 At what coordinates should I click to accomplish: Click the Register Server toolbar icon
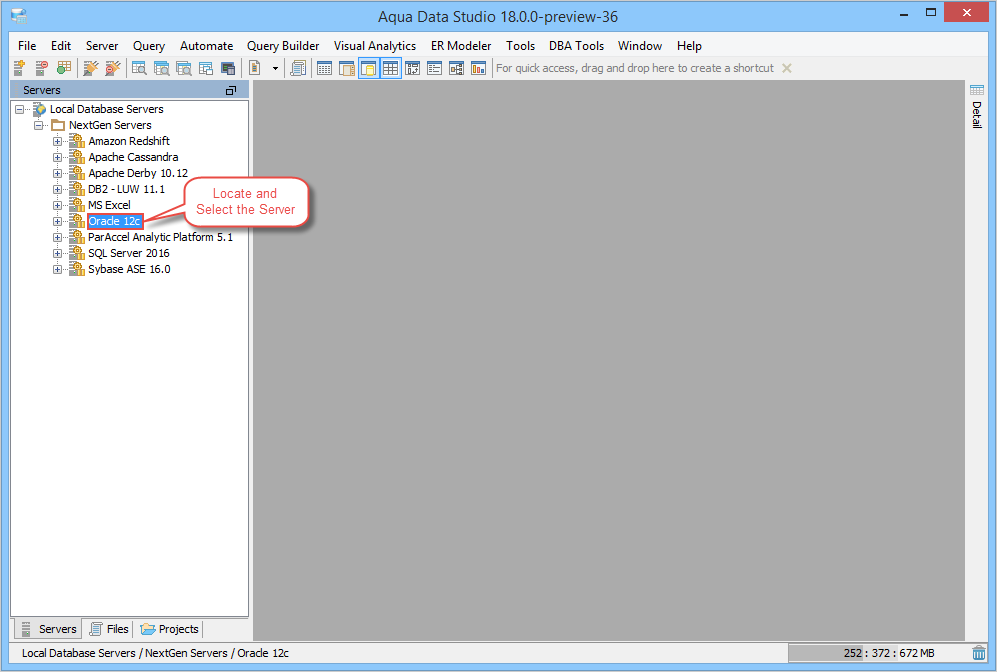19,68
